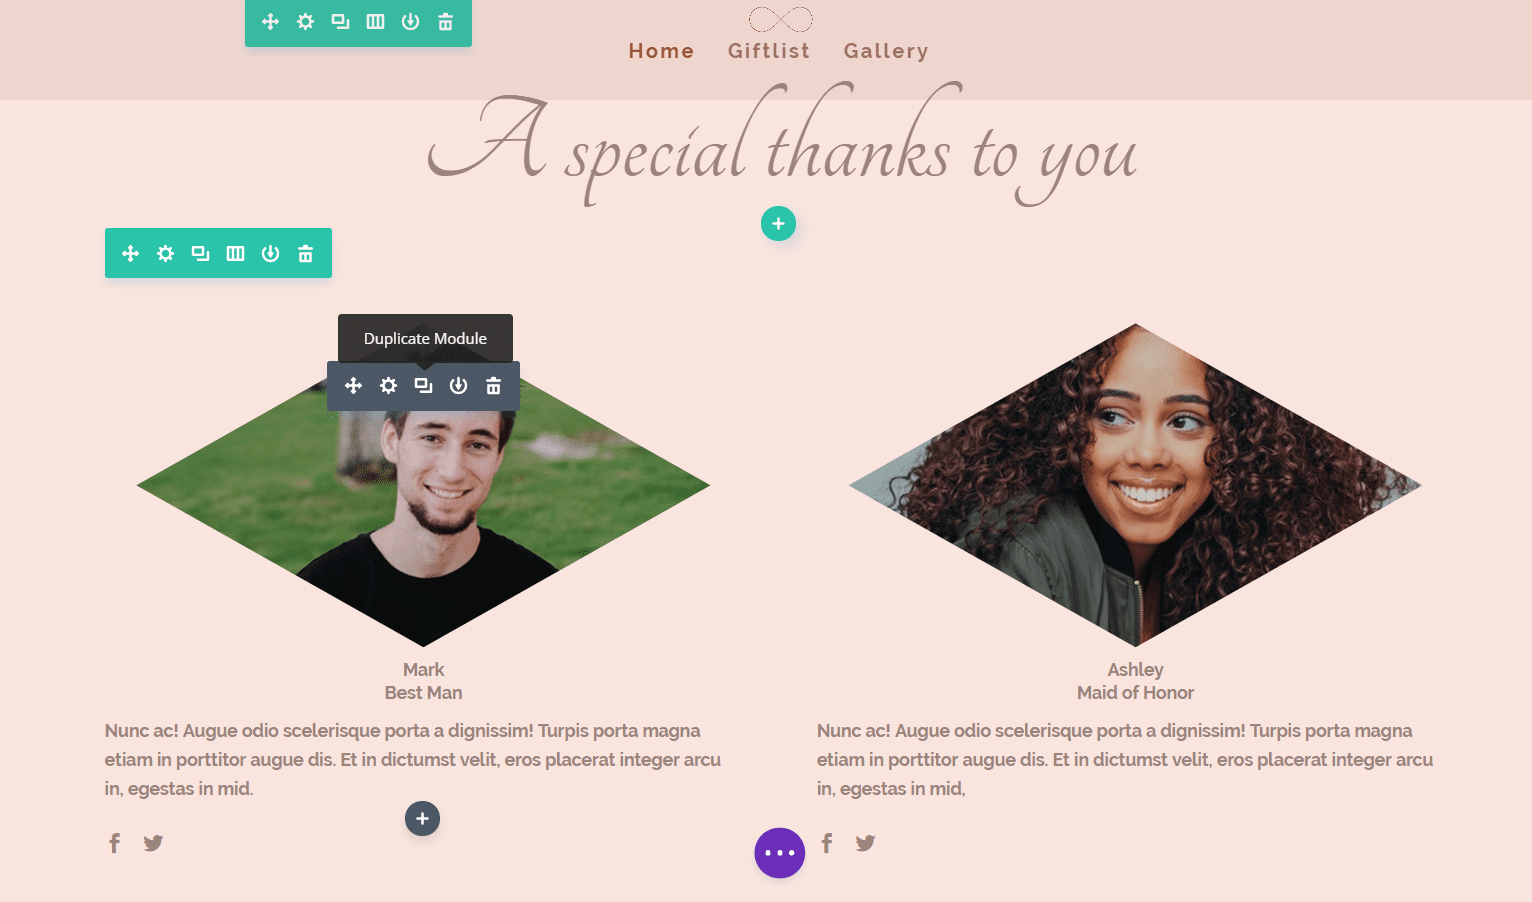Click trash icon on top green toolbar

point(445,22)
